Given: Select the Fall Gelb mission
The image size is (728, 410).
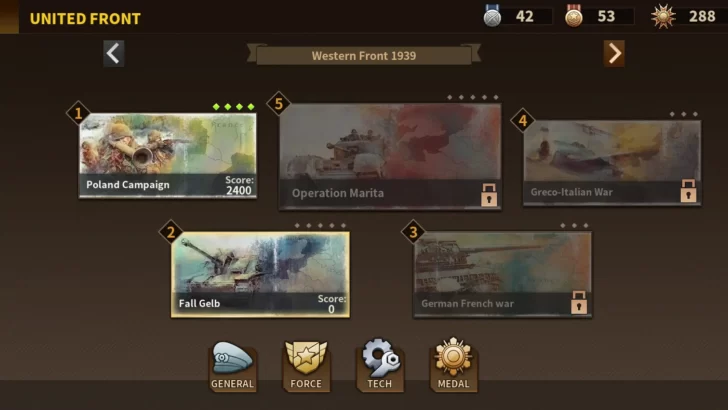Looking at the screenshot, I should pos(260,275).
